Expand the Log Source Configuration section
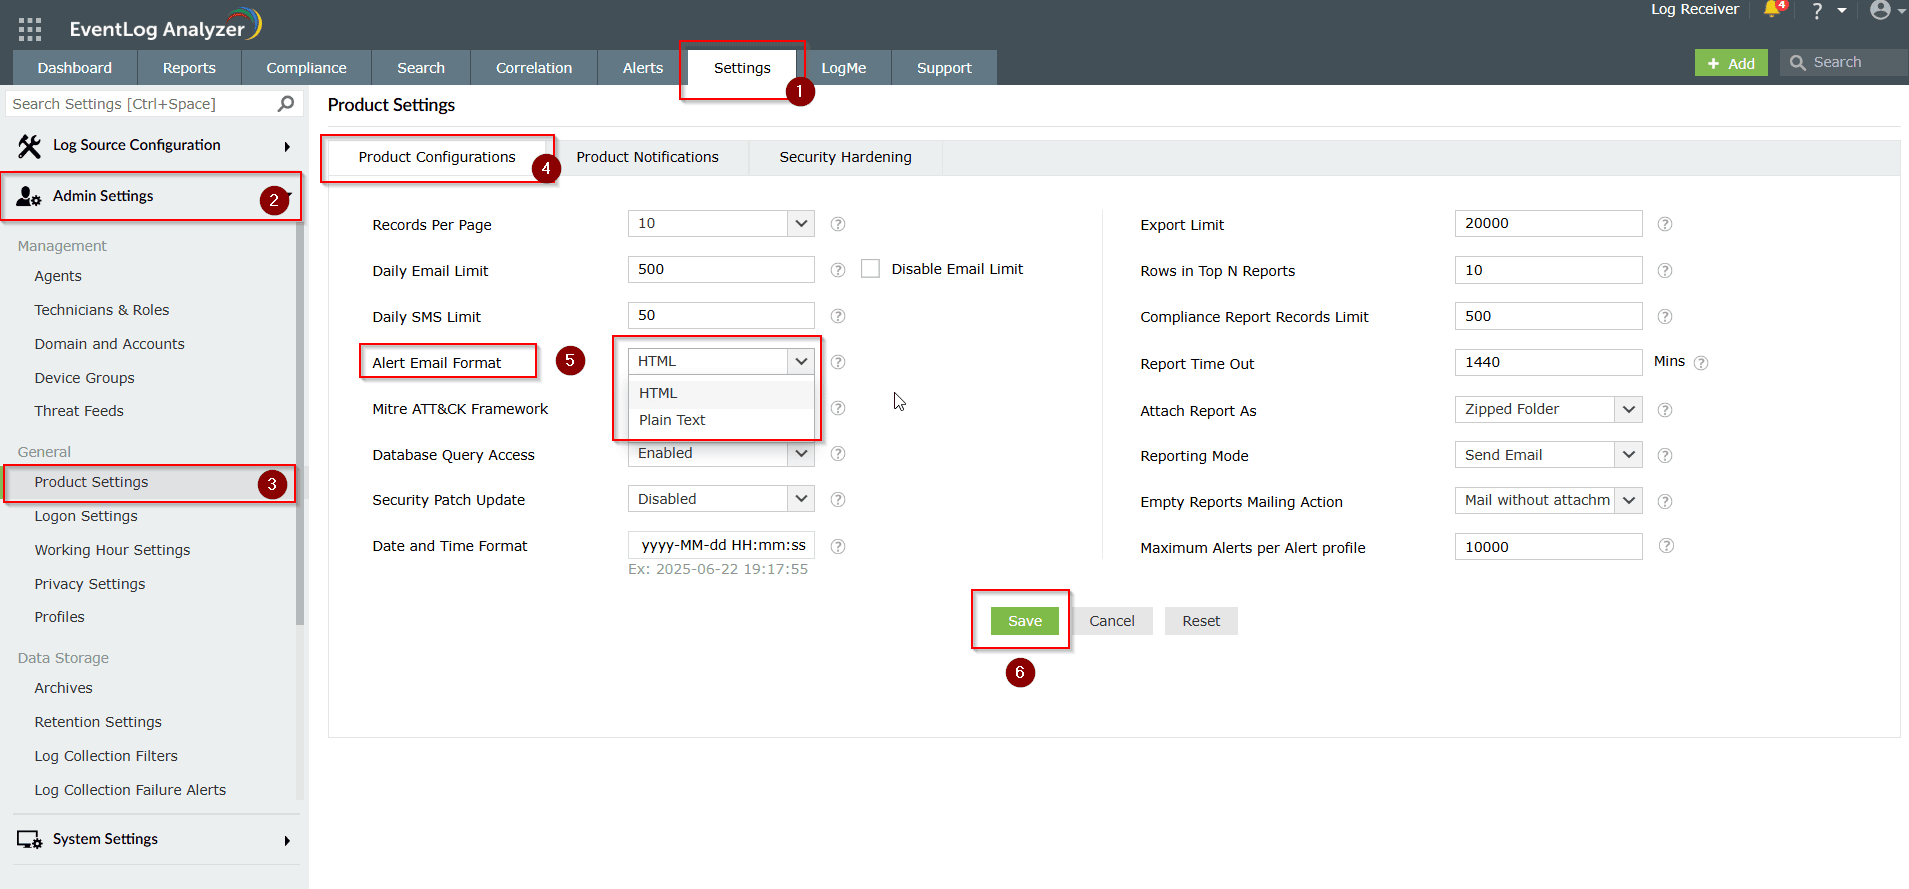Screen dimensions: 1909x889 tap(150, 146)
